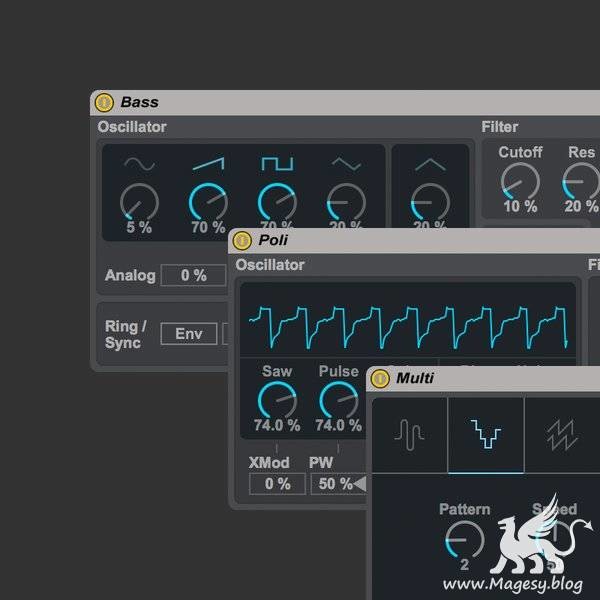Click the sub oscillator triangle icon in Bass

(429, 164)
